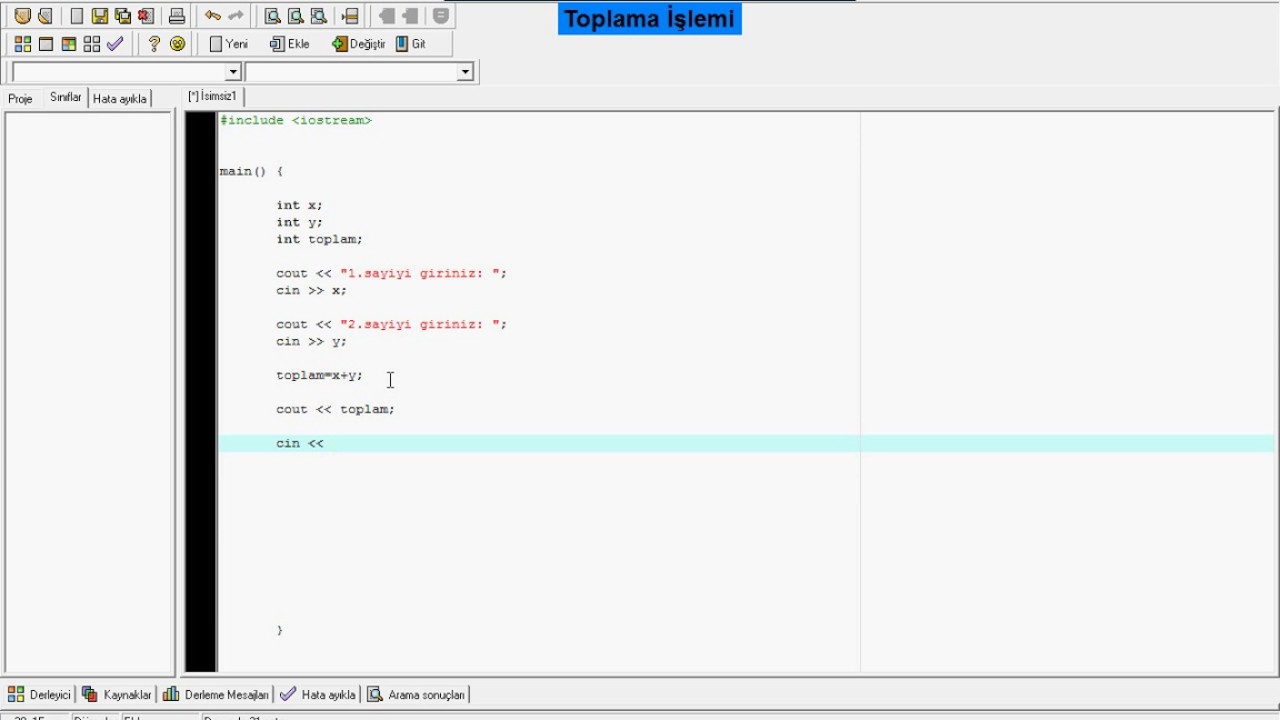Expand the right function dropdown arrow
1280x720 pixels.
click(465, 72)
